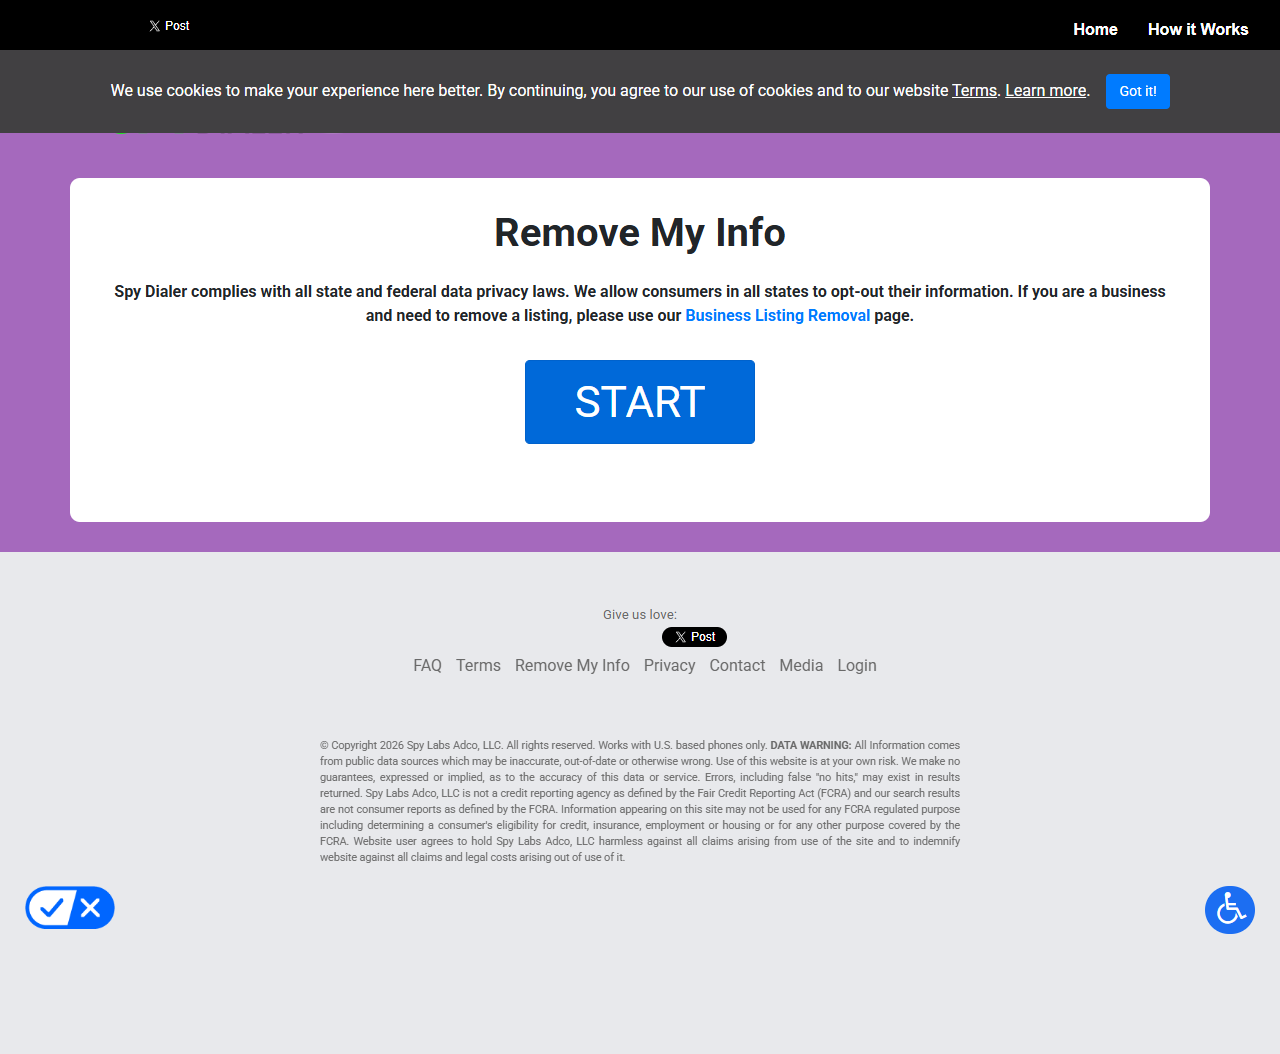Open the Home menu item
The image size is (1280, 1054).
point(1095,29)
